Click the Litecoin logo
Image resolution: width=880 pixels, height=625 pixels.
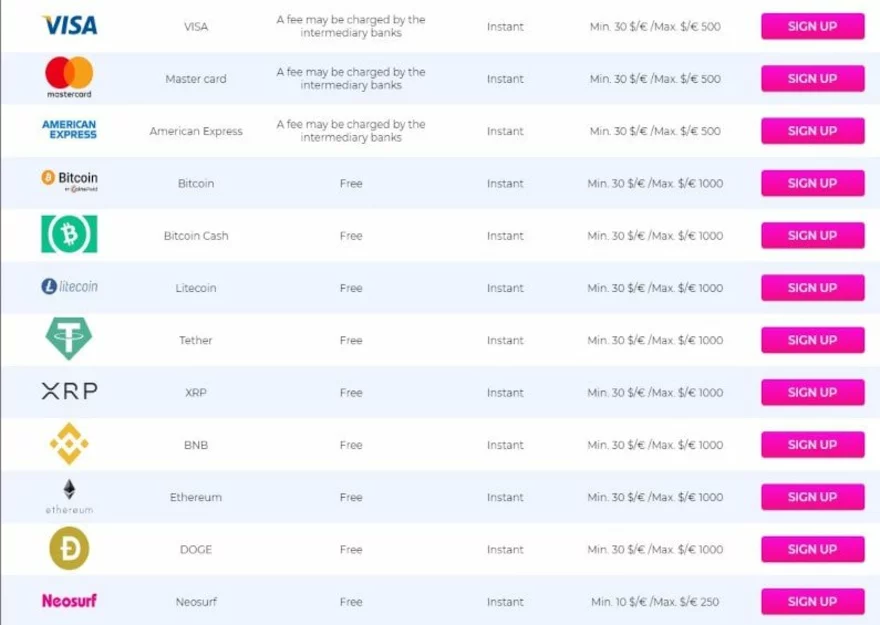(x=69, y=287)
